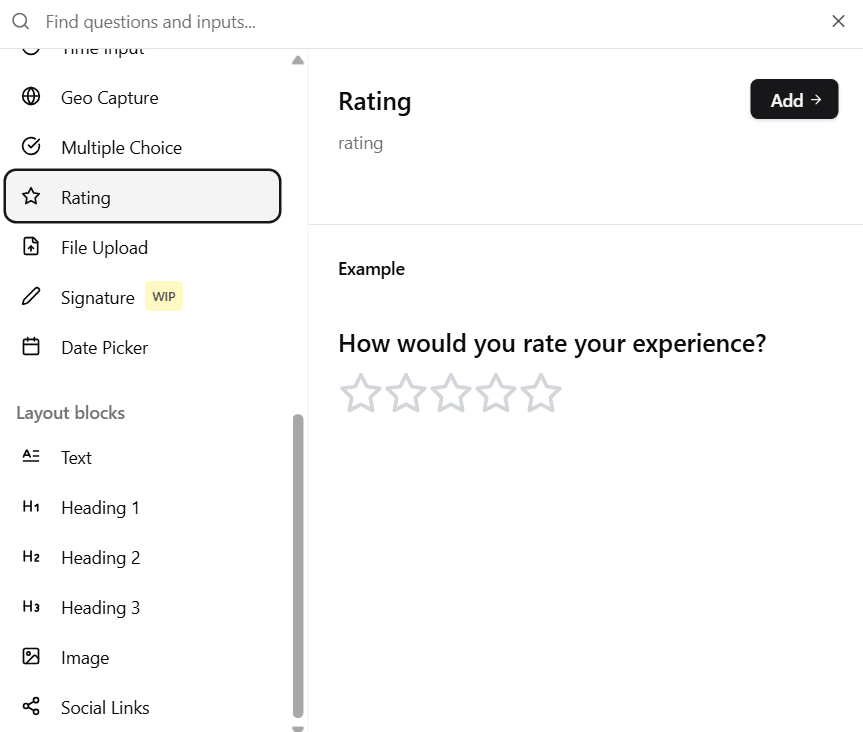
Task: Click the File Upload icon
Action: point(31,247)
